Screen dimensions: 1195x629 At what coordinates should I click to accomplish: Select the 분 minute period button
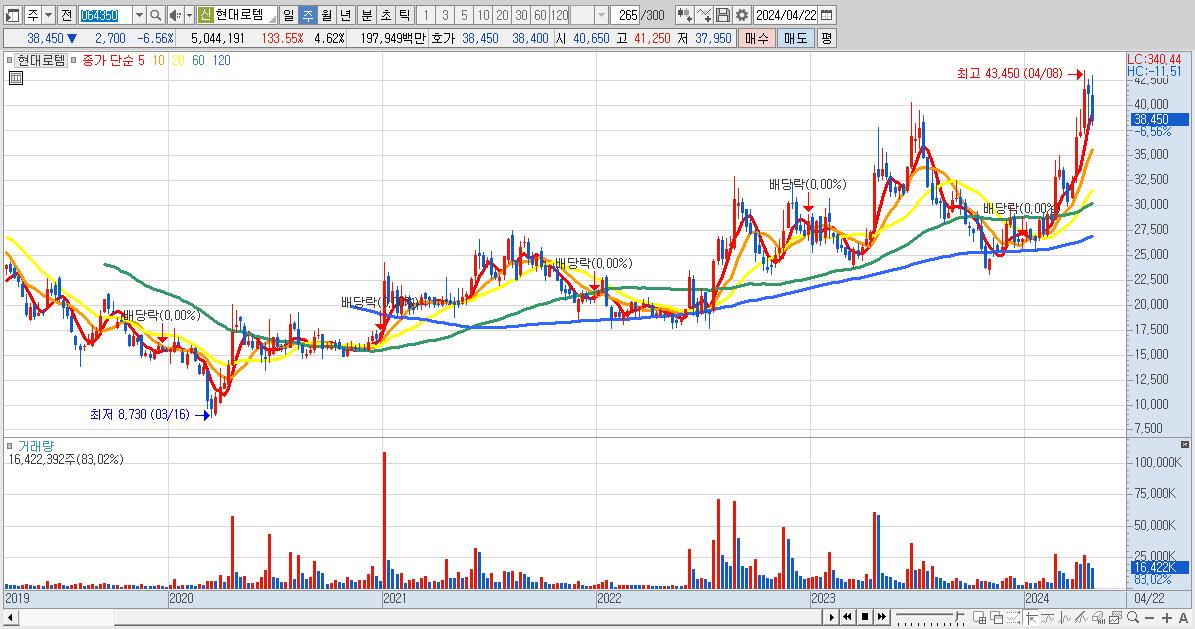pyautogui.click(x=367, y=15)
